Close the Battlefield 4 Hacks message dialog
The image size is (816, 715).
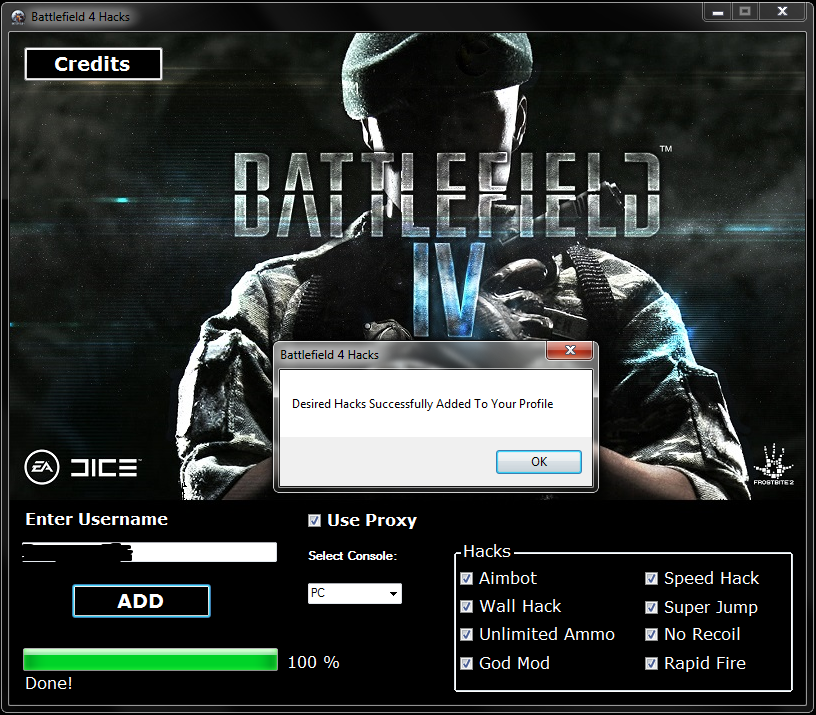(x=569, y=350)
